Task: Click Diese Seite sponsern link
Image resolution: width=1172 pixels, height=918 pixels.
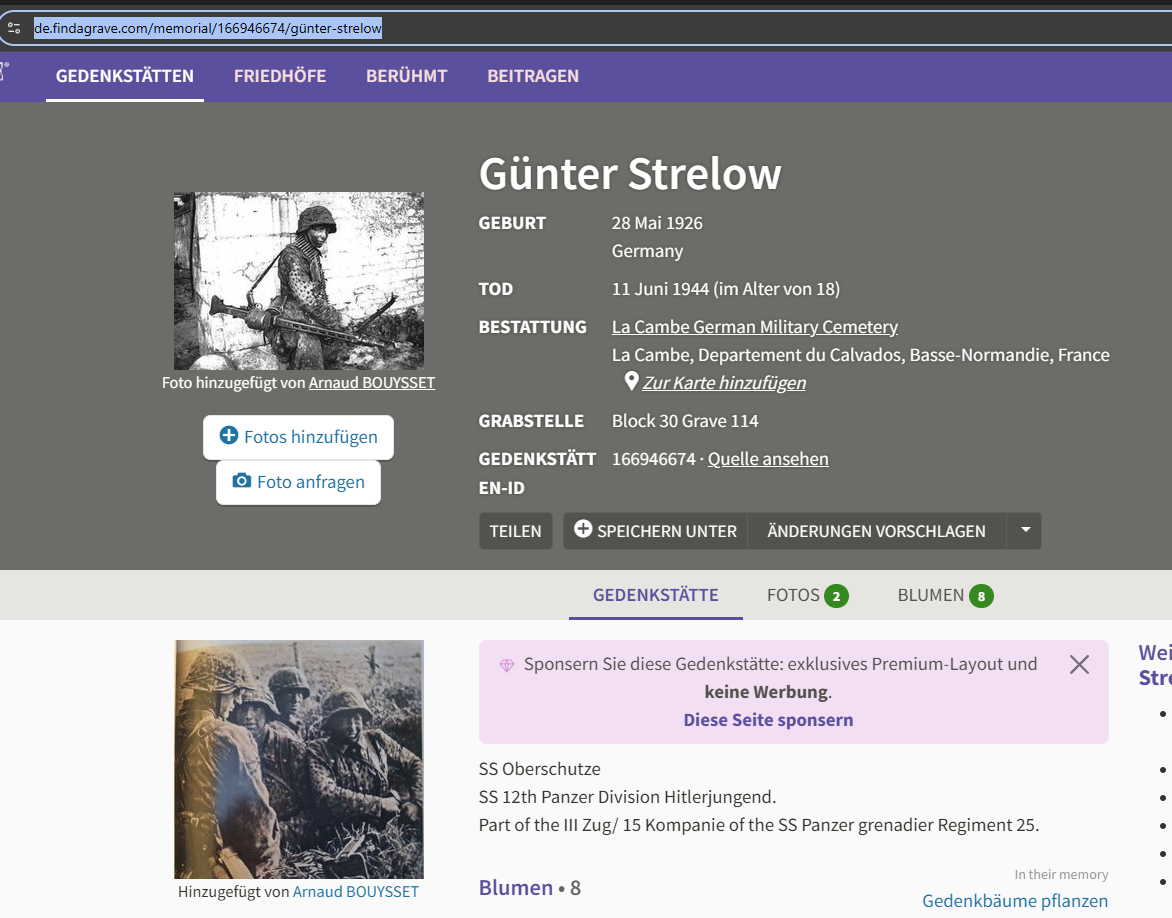Action: 768,720
